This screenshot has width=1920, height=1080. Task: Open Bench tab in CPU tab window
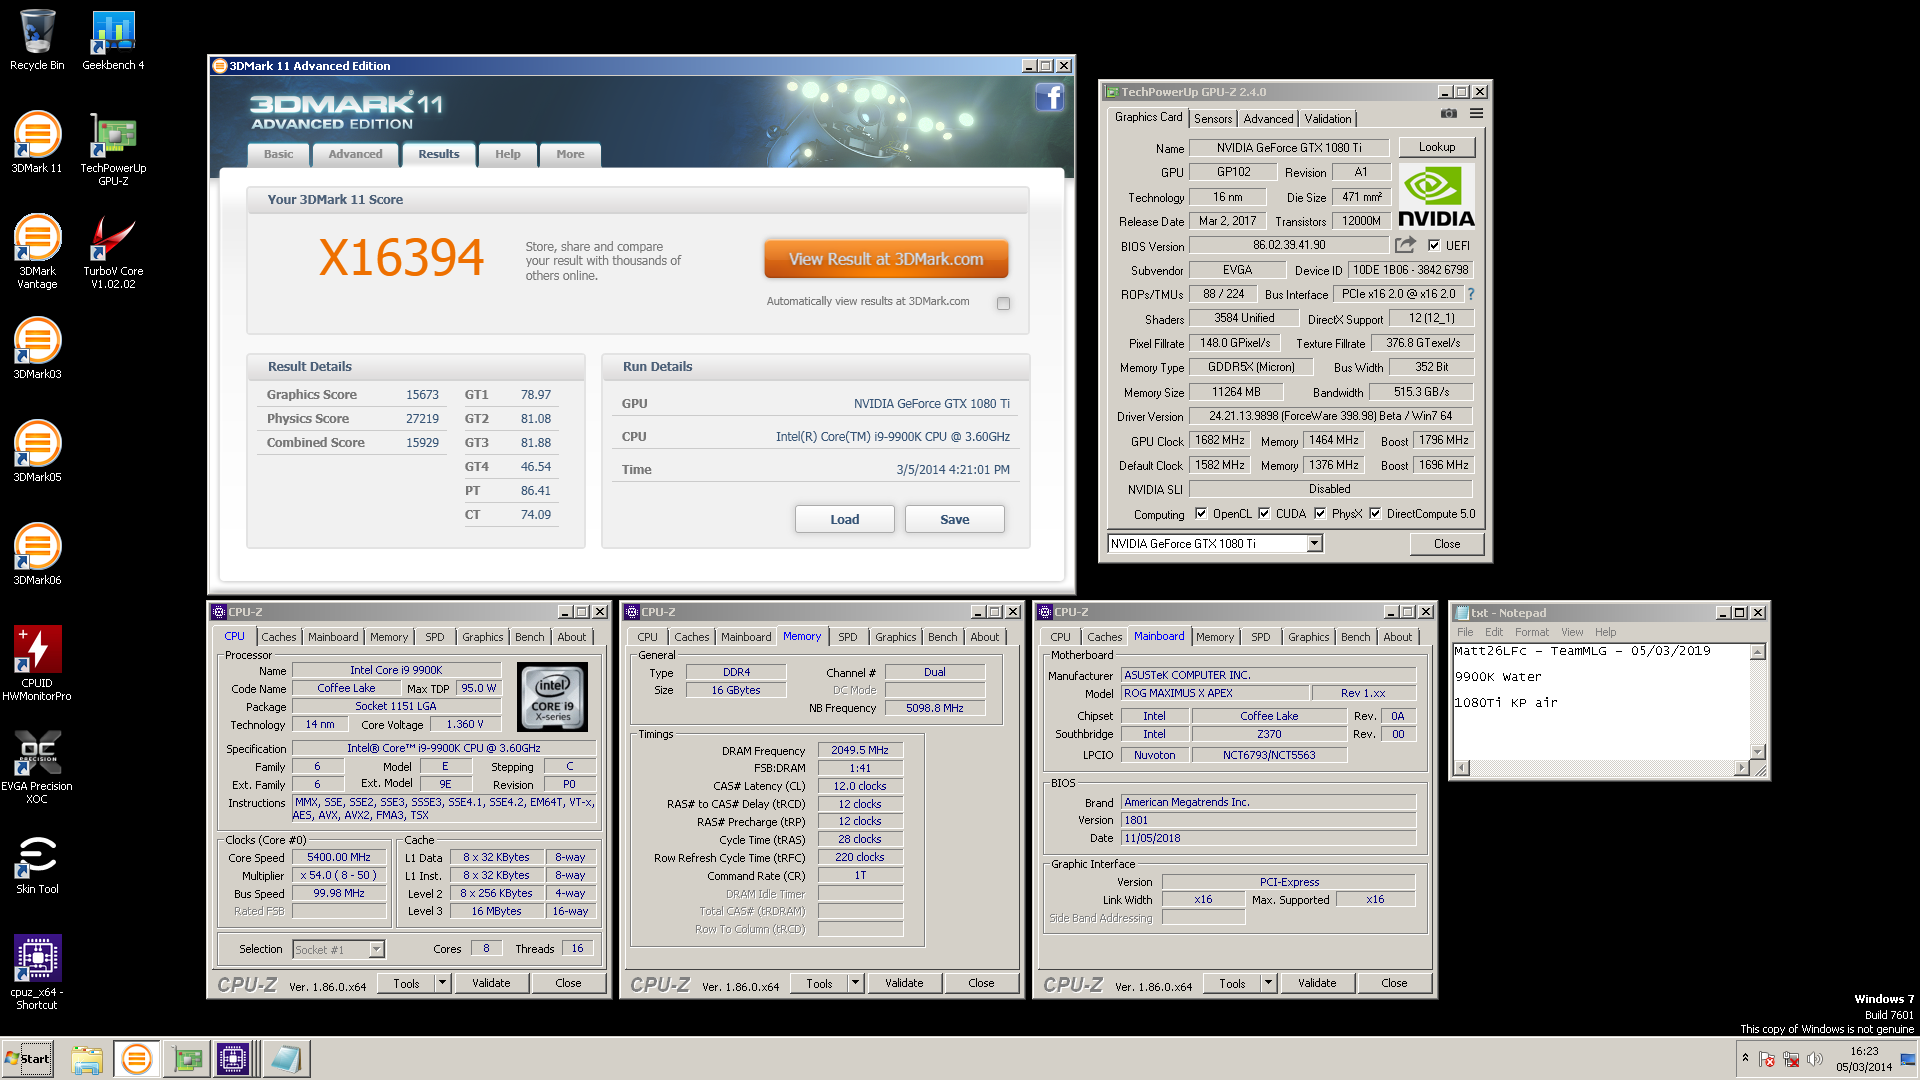pos(529,637)
